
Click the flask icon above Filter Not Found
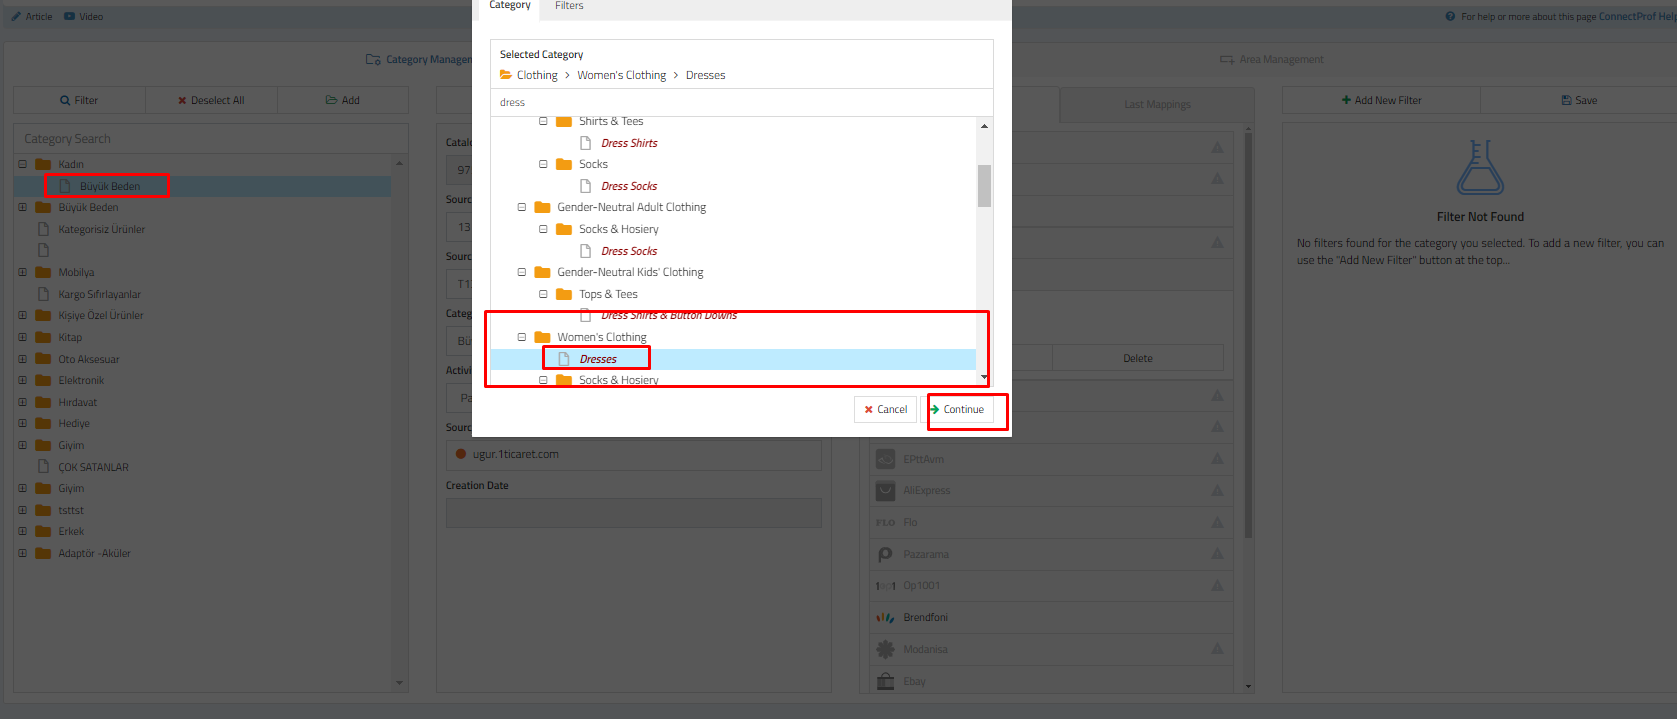click(1480, 167)
